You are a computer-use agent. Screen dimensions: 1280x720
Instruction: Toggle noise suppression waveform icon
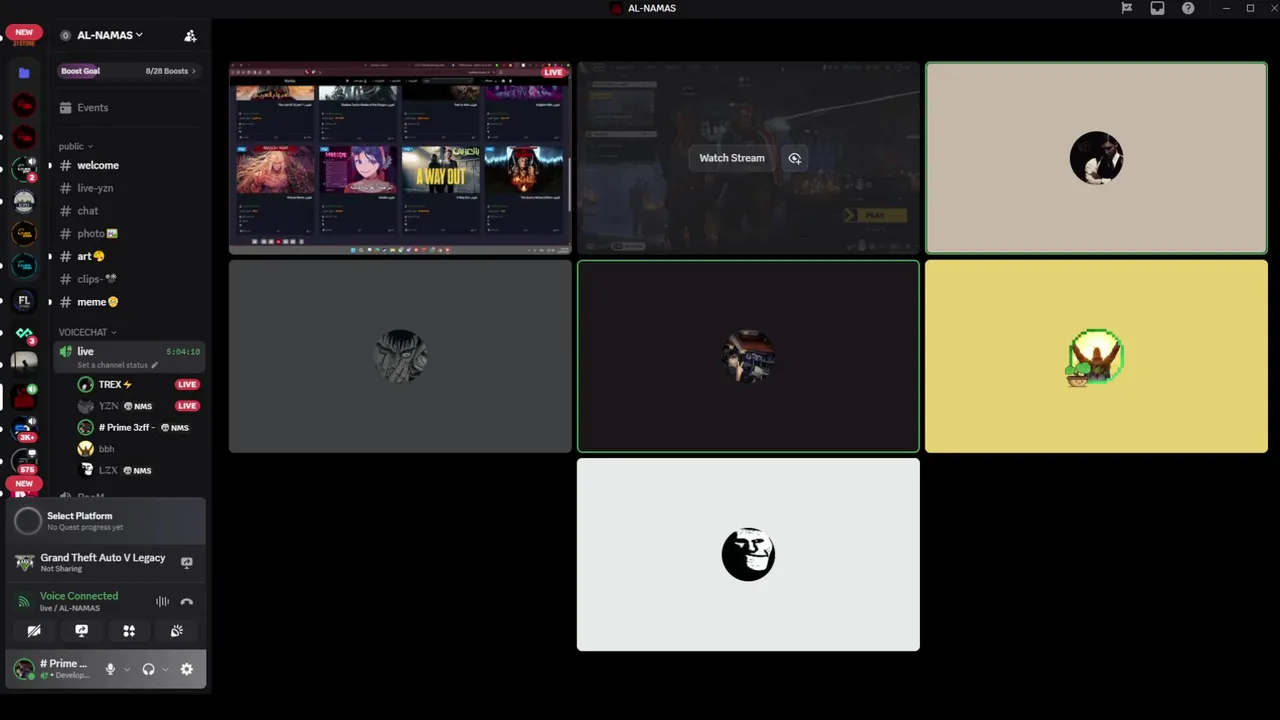click(162, 601)
